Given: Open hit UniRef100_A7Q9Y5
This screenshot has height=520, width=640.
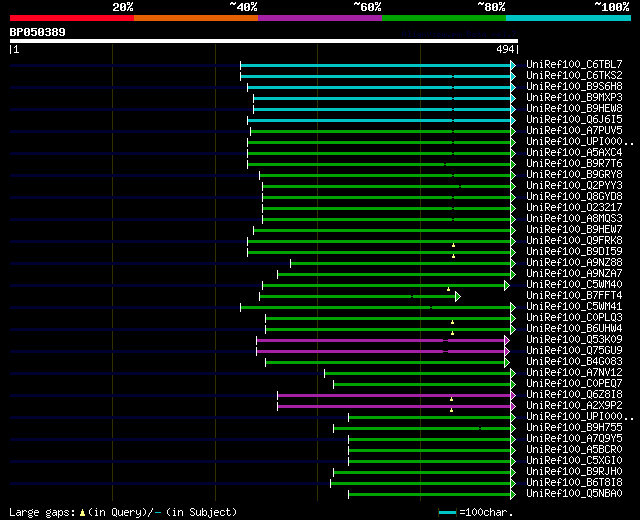Looking at the screenshot, I should click(574, 439).
